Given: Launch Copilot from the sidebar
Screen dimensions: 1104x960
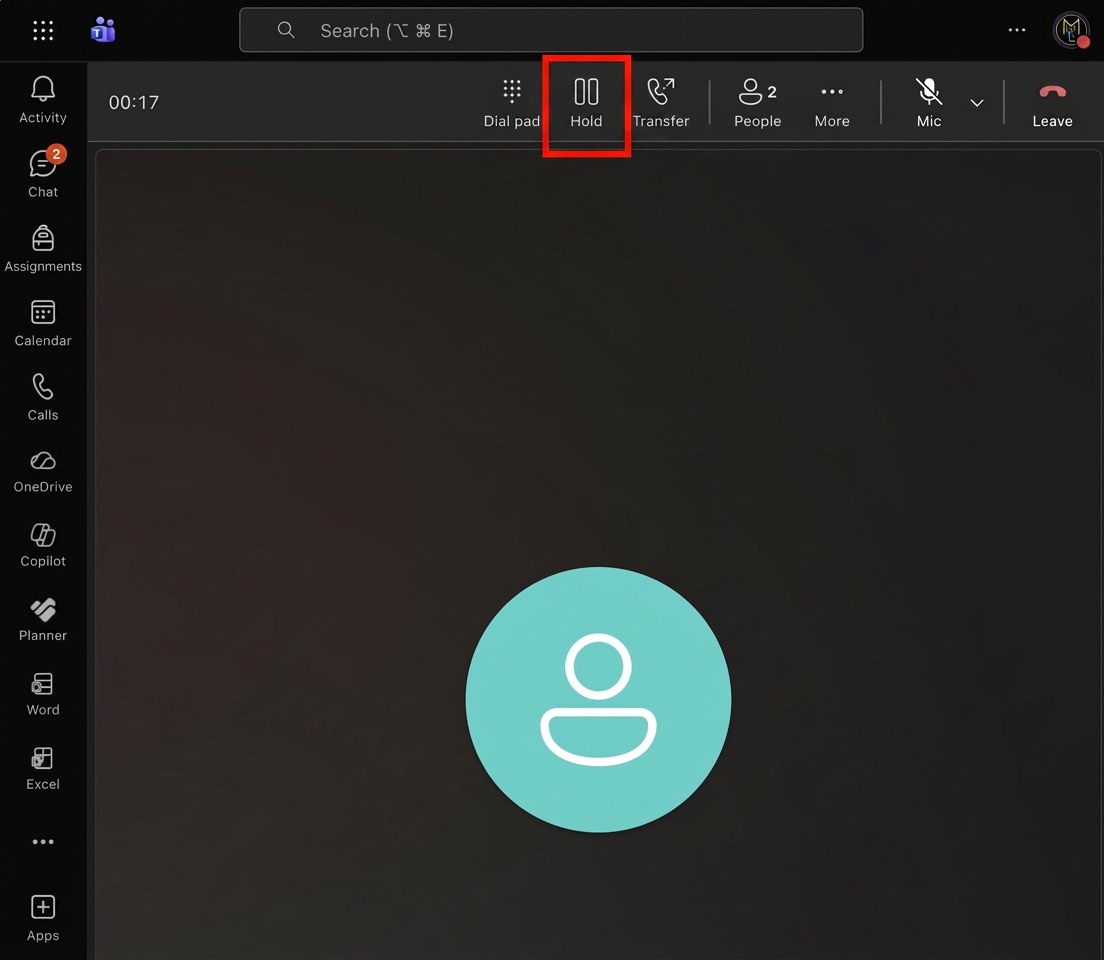Looking at the screenshot, I should pyautogui.click(x=43, y=546).
